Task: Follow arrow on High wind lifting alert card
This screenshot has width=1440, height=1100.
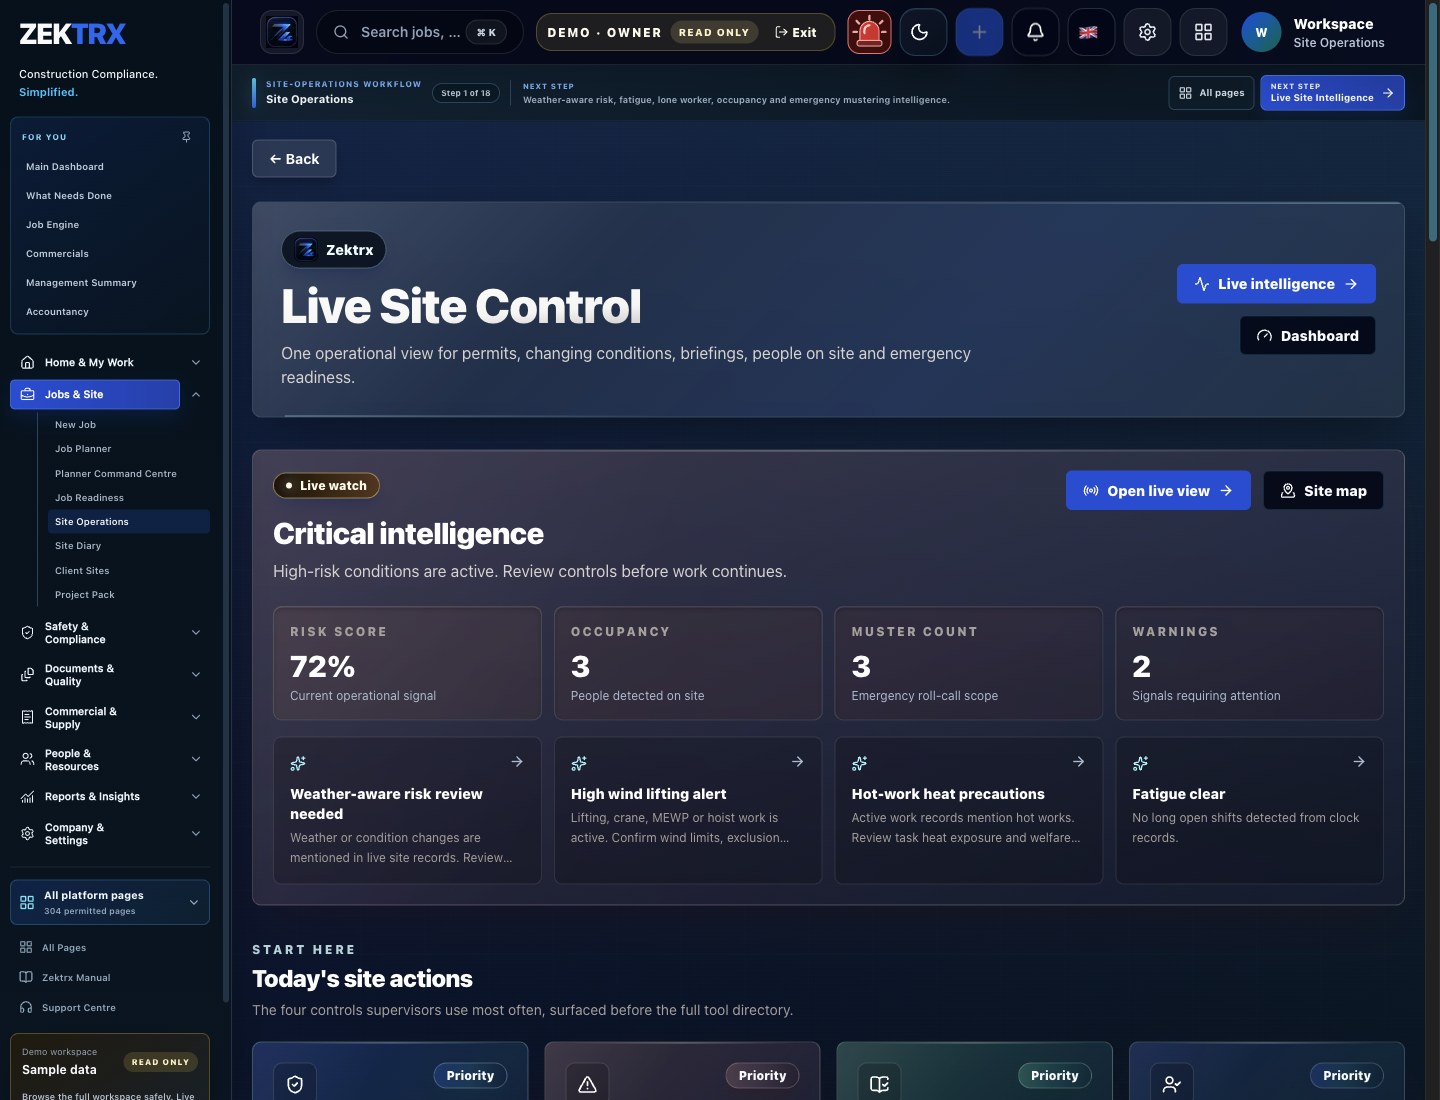Action: tap(797, 762)
